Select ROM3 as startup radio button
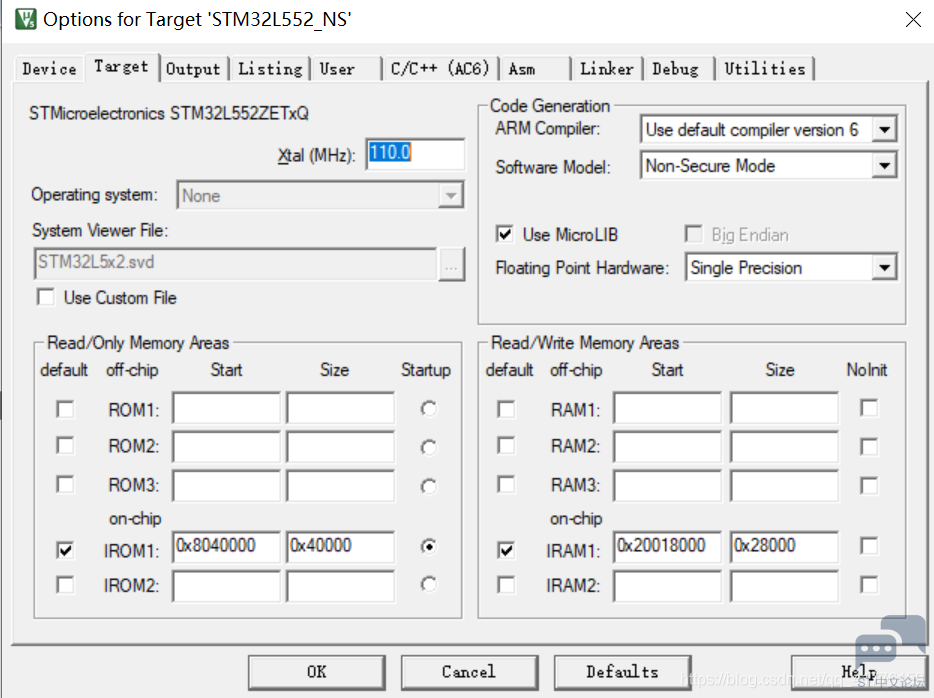This screenshot has width=934, height=698. tap(428, 487)
